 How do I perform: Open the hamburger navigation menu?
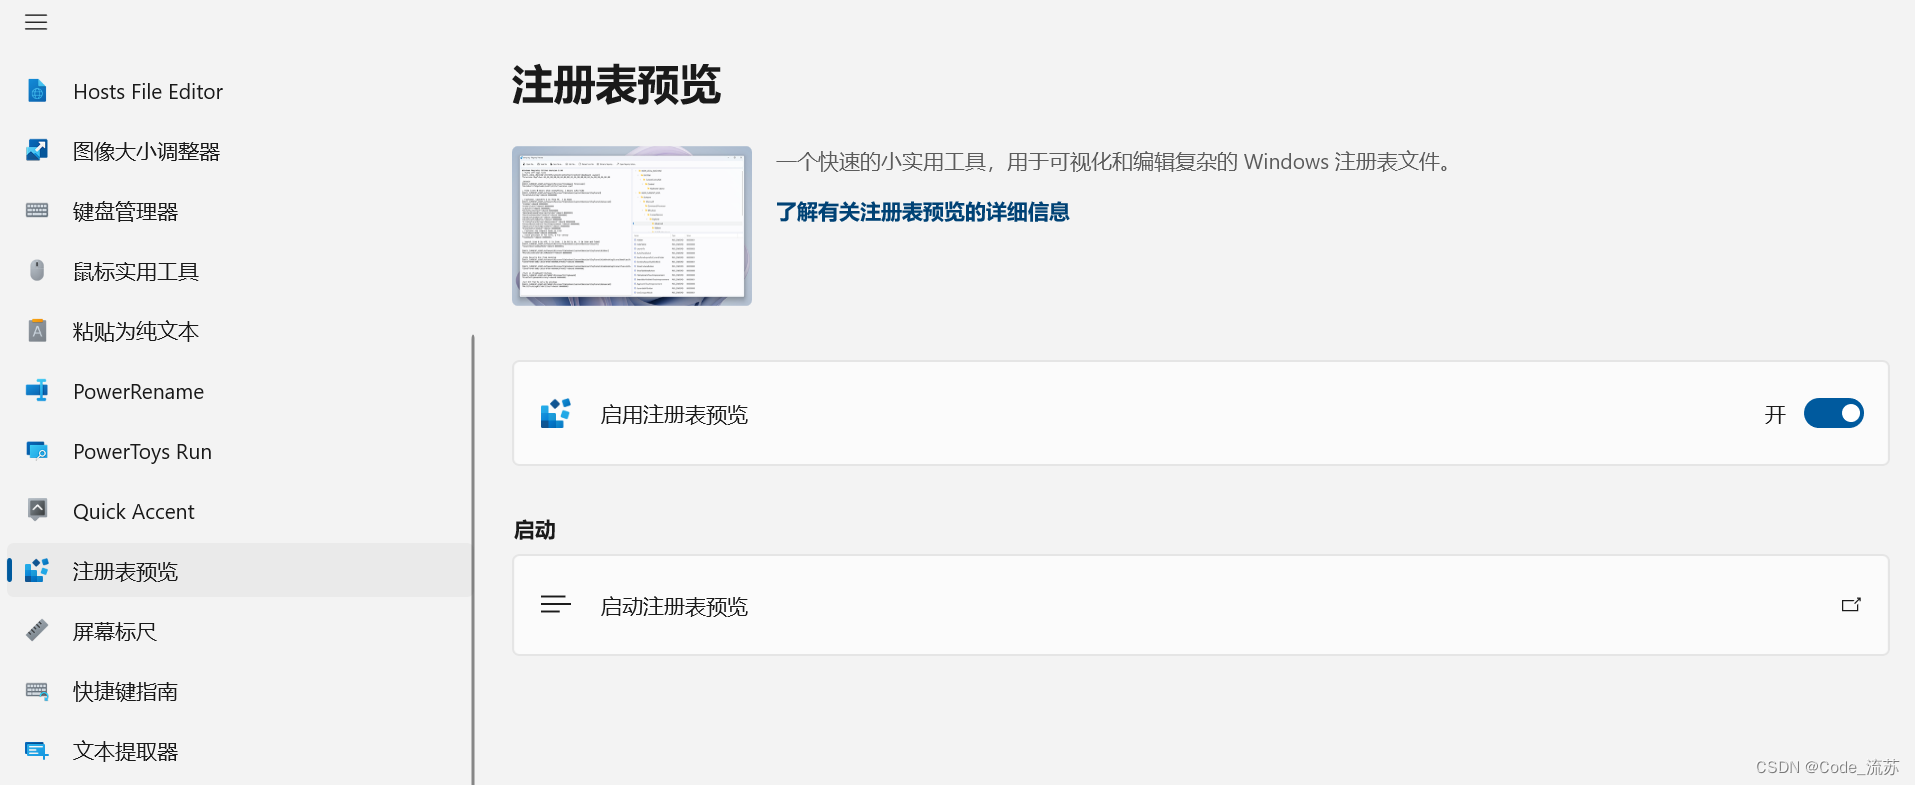click(x=36, y=22)
